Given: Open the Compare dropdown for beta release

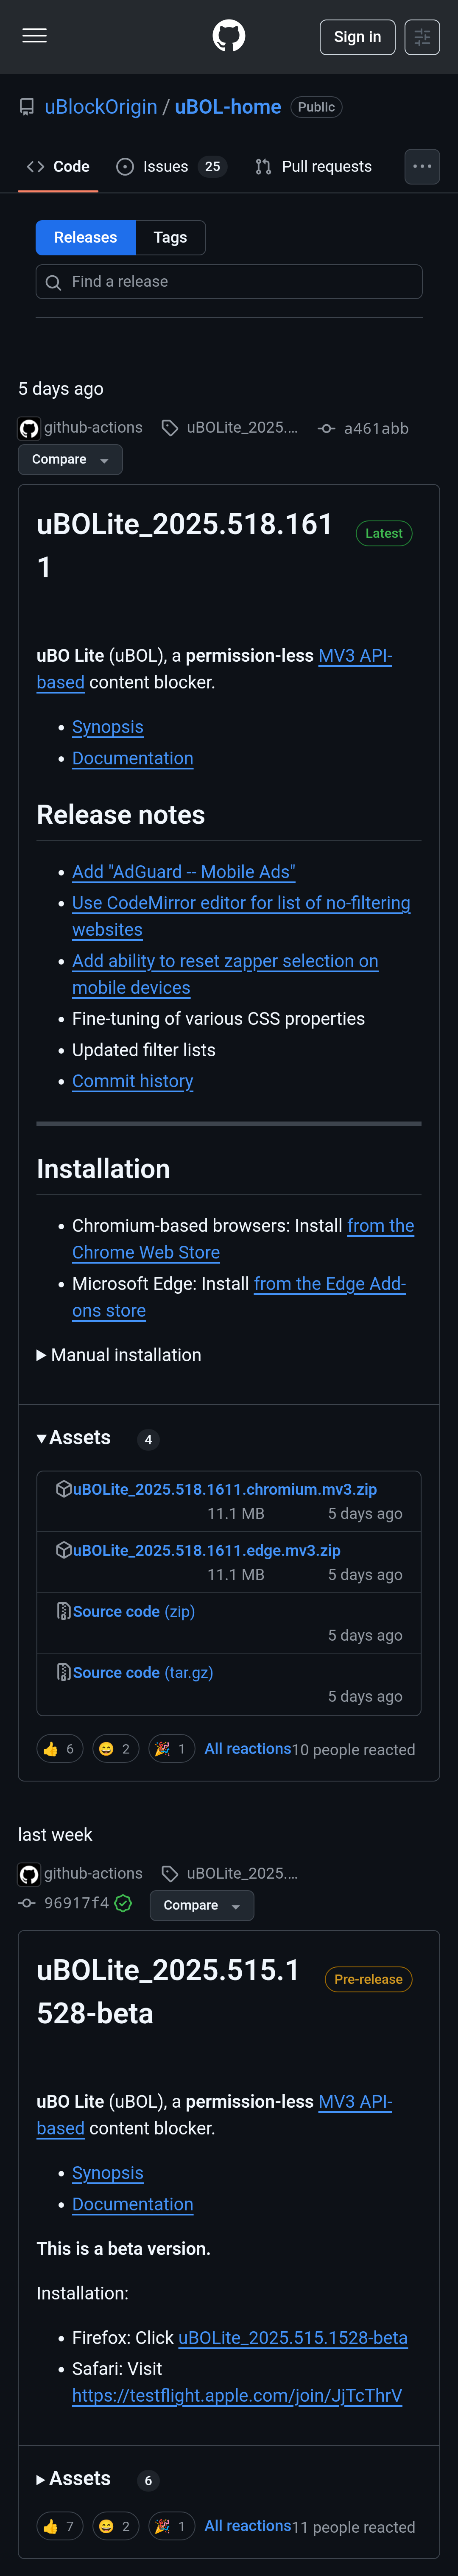Looking at the screenshot, I should (202, 1905).
